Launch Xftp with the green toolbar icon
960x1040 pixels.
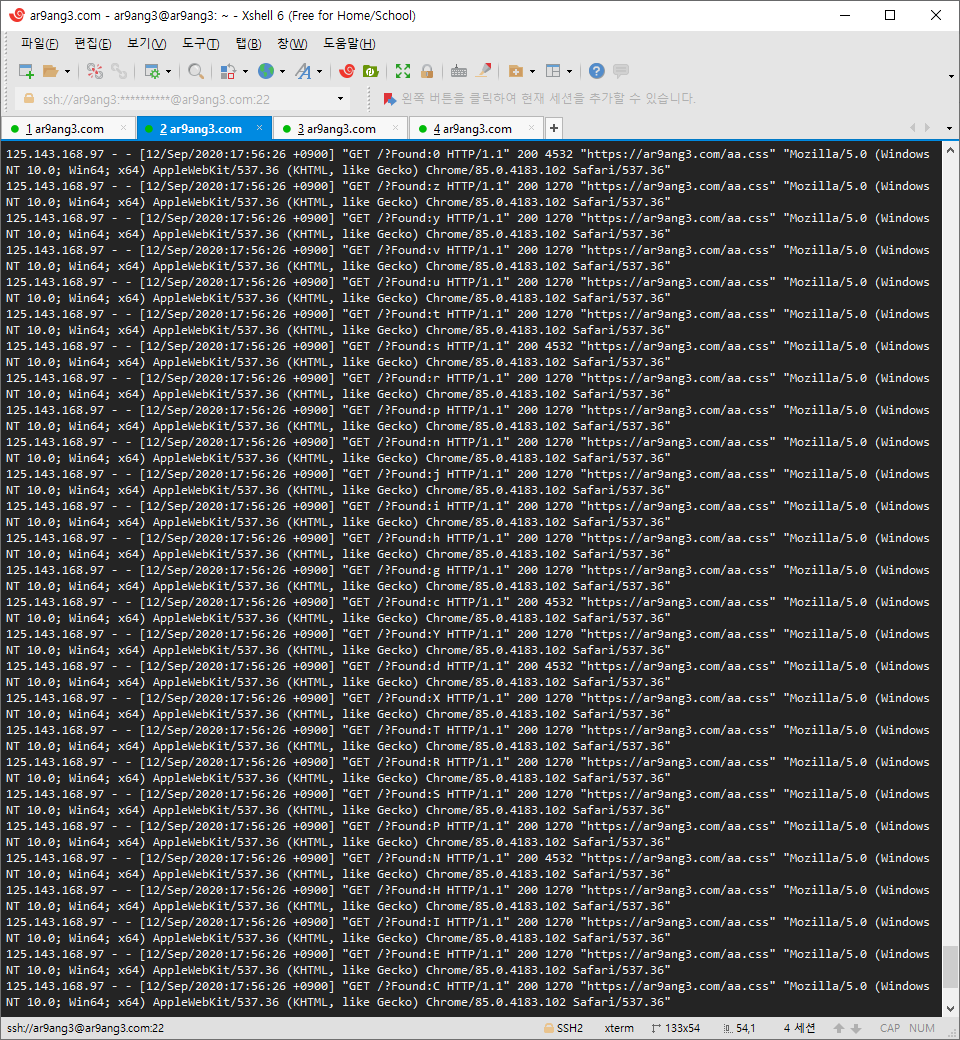371,71
